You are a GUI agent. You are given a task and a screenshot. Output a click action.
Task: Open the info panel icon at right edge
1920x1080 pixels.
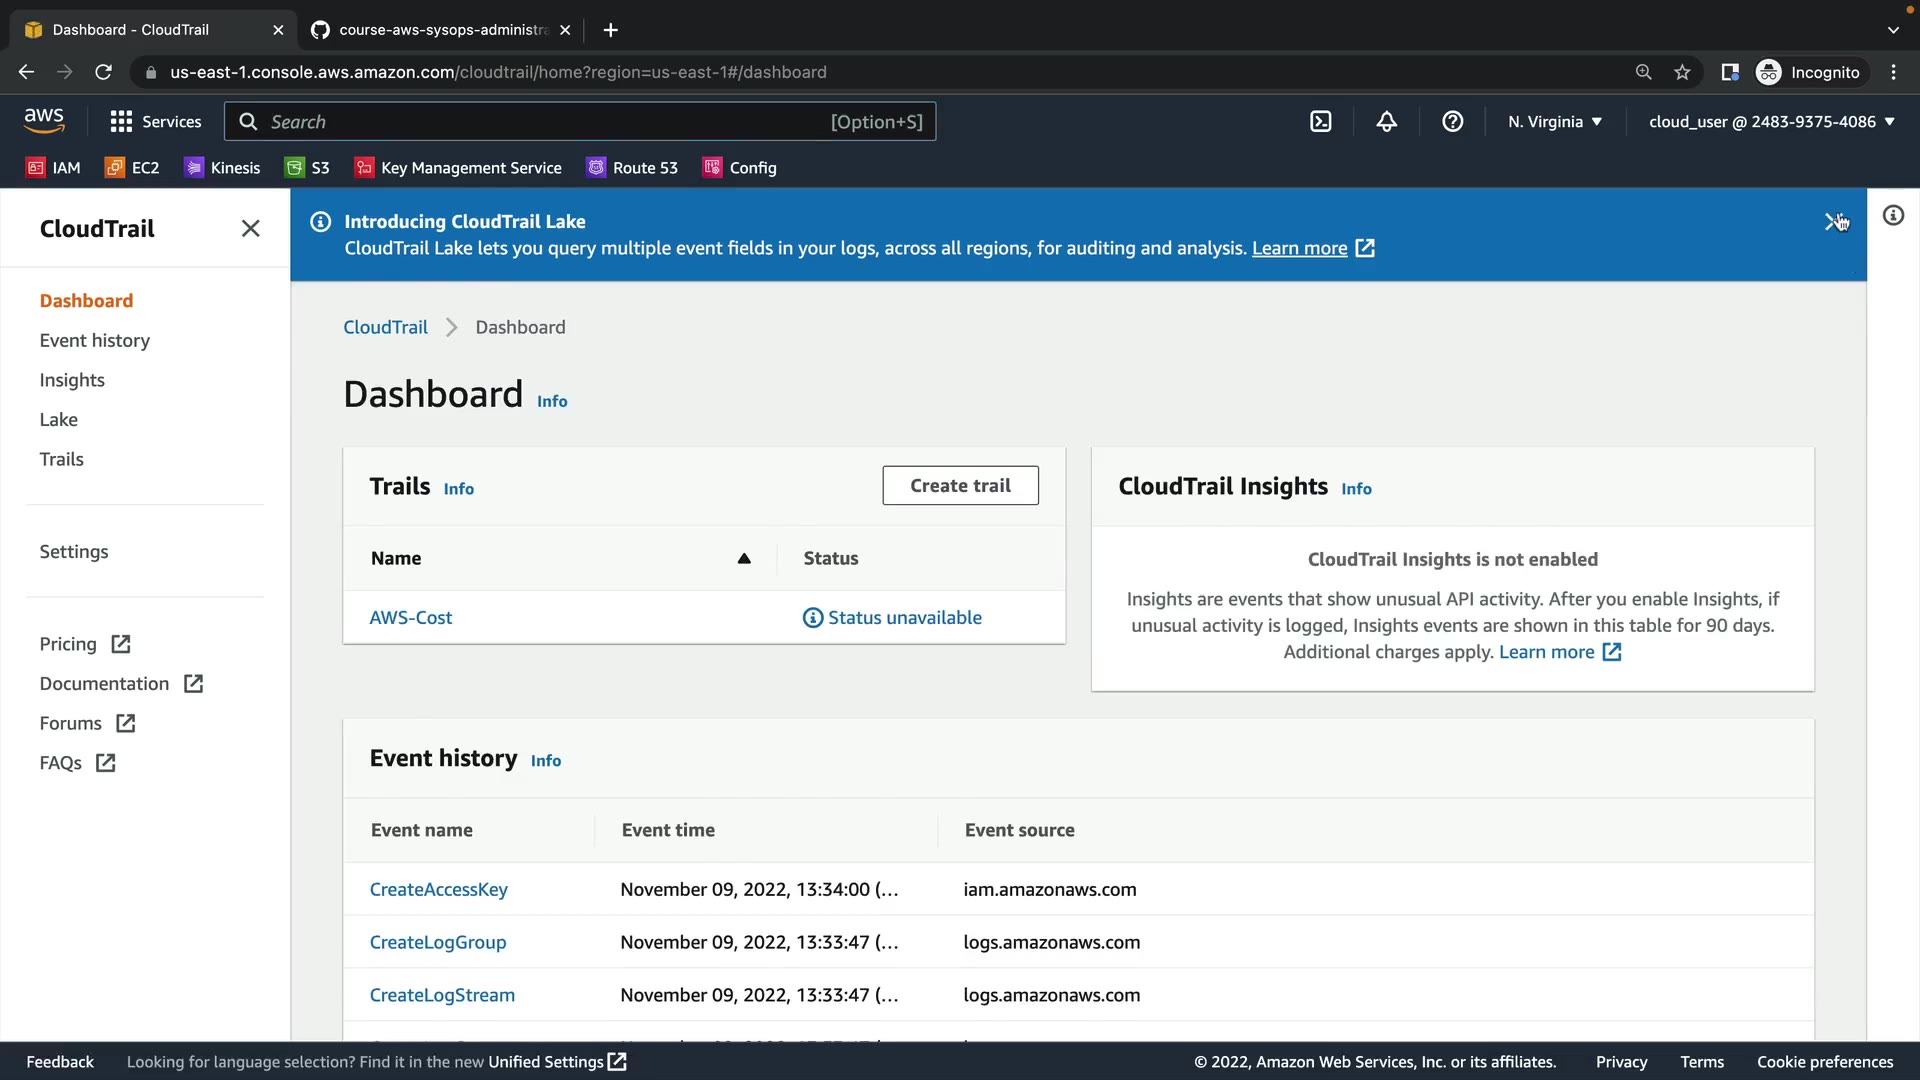[1893, 216]
